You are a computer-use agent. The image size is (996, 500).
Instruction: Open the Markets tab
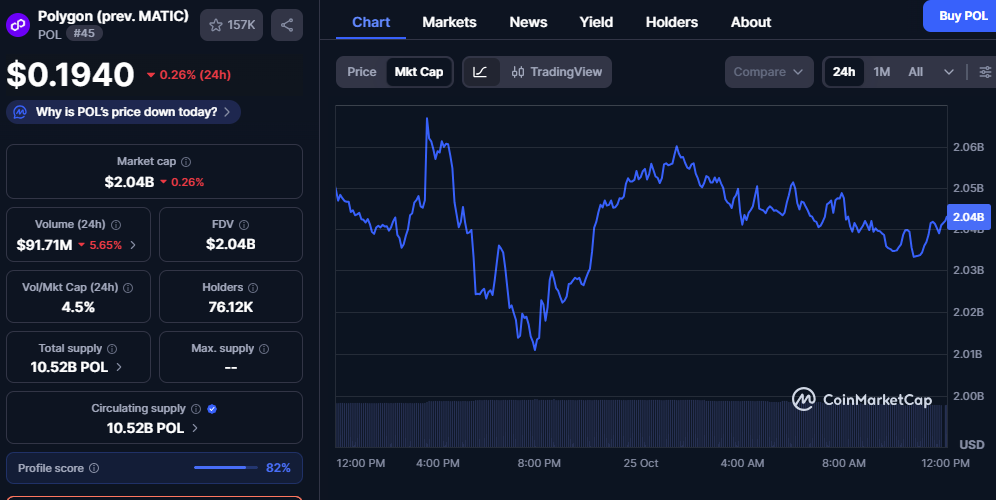[449, 22]
